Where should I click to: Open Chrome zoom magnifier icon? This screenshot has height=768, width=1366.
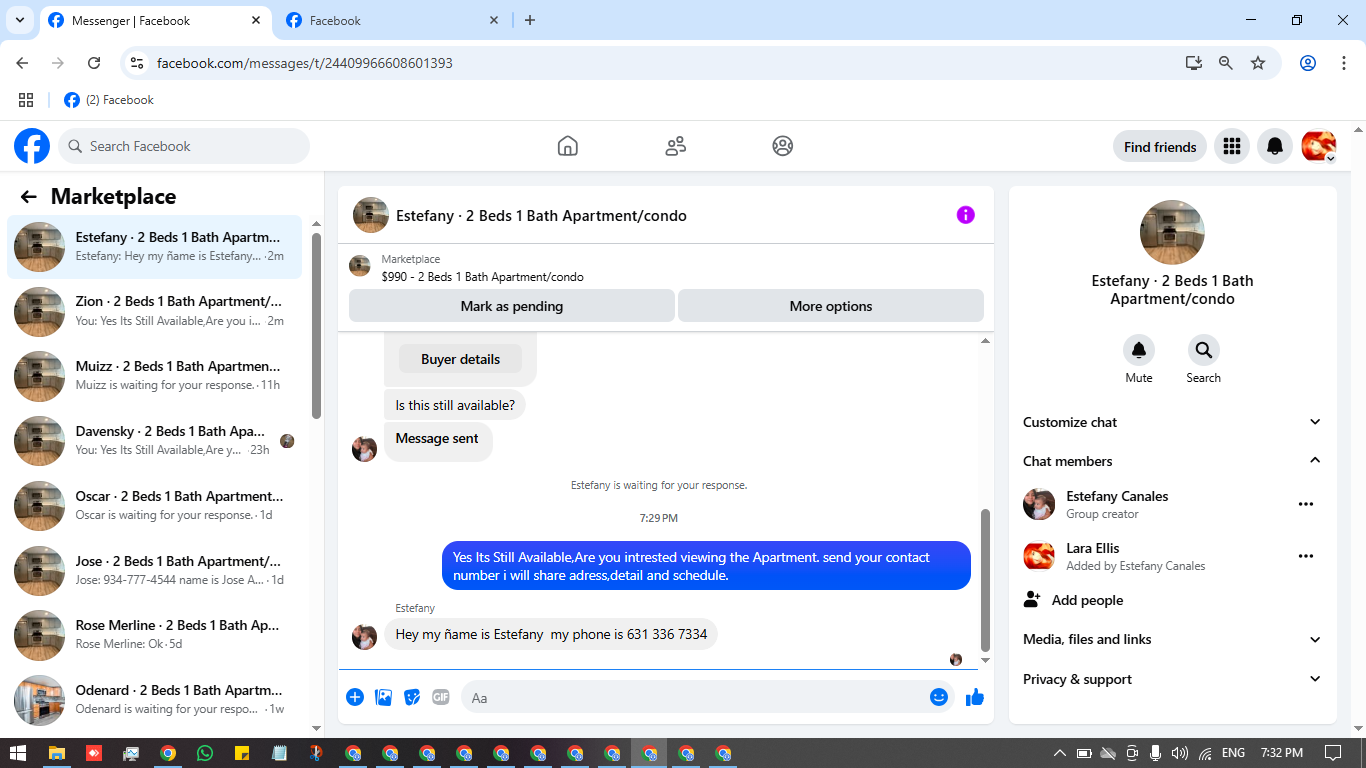coord(1226,63)
